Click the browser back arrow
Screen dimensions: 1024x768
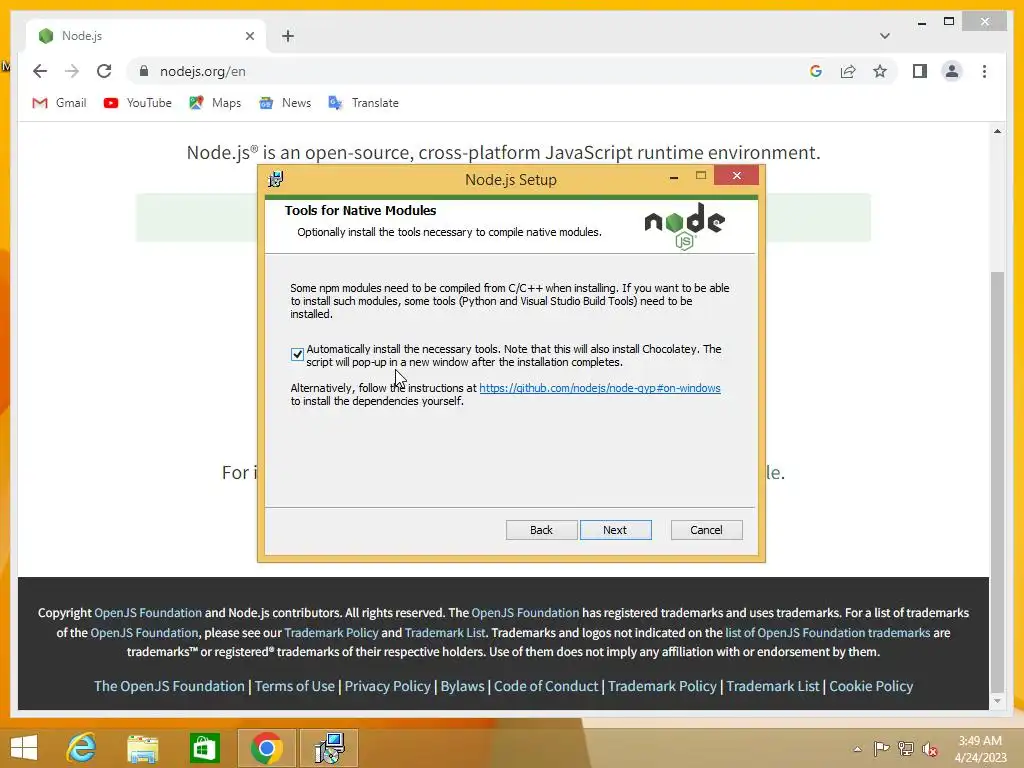(40, 71)
